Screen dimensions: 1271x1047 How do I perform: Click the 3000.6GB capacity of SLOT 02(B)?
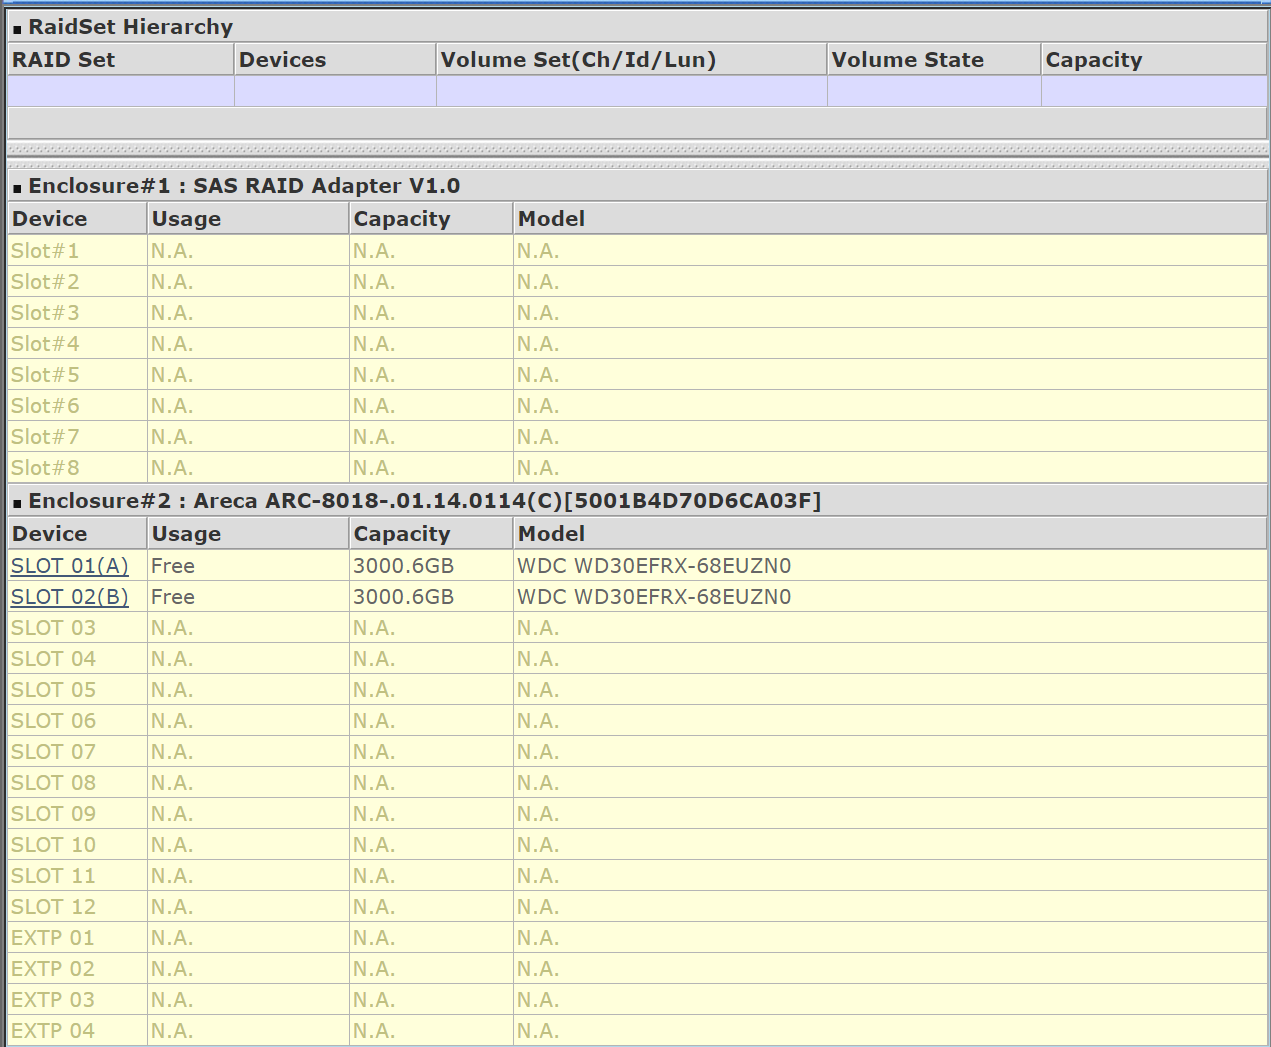403,597
